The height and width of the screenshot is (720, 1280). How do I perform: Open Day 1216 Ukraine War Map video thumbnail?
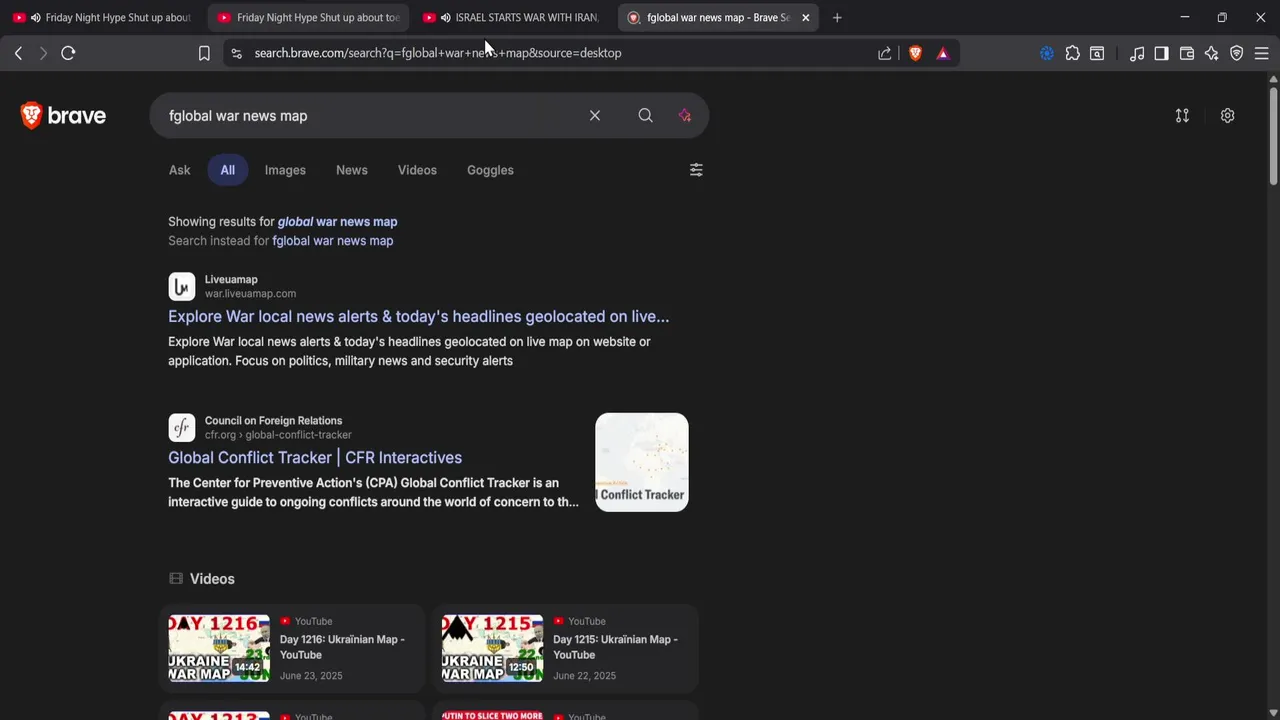[219, 648]
